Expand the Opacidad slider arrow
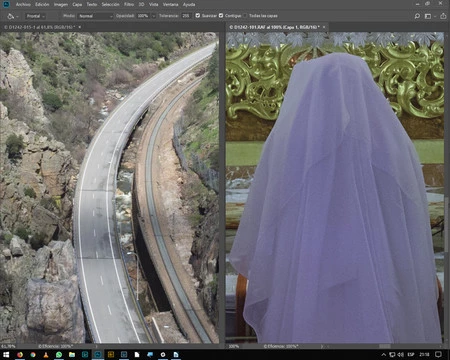The height and width of the screenshot is (360, 450). click(x=154, y=16)
